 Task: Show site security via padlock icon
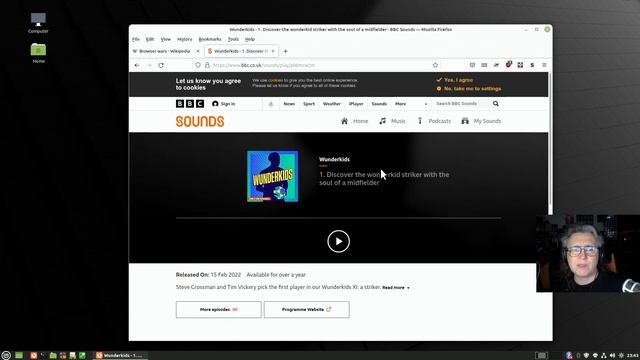[207, 65]
